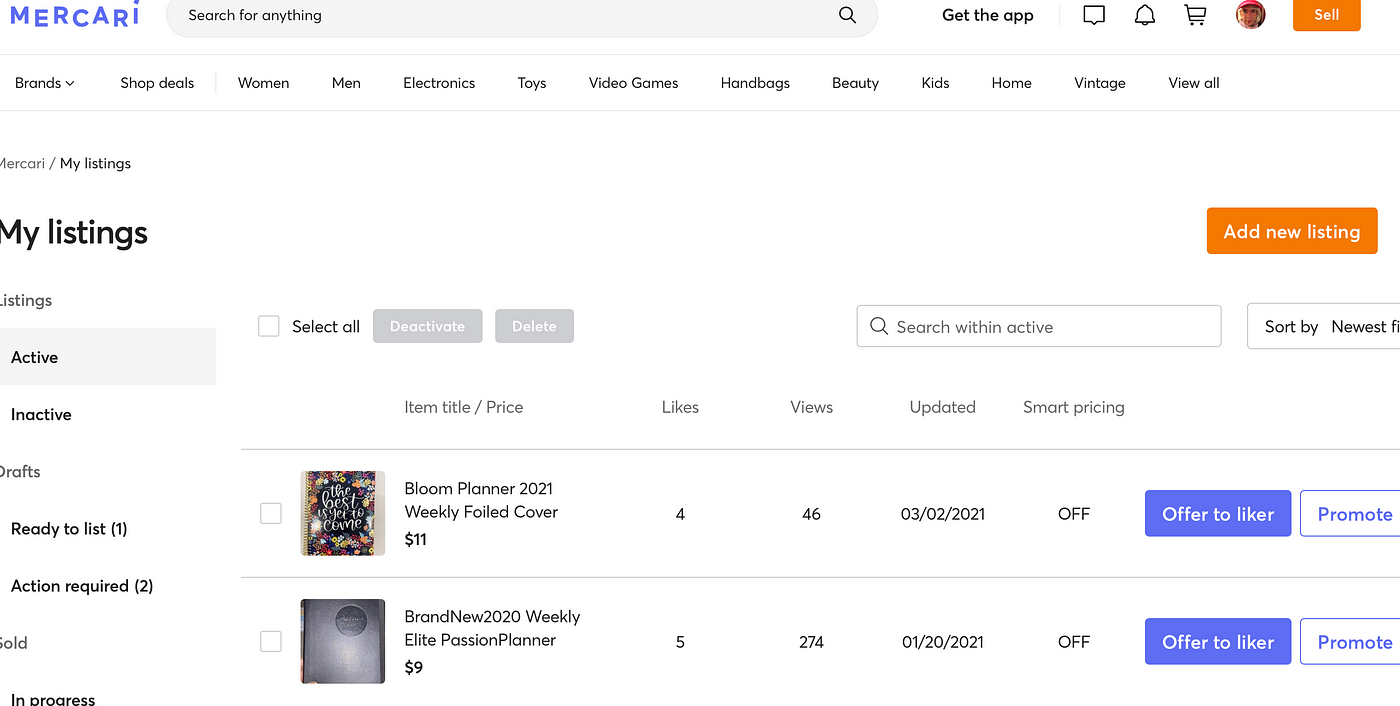Open In progress sold items

(53, 698)
